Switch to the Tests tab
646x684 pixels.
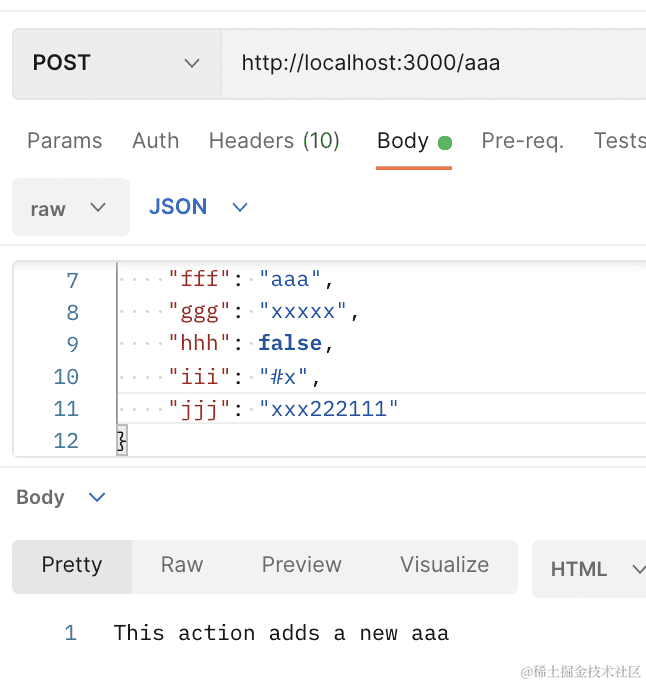click(618, 141)
